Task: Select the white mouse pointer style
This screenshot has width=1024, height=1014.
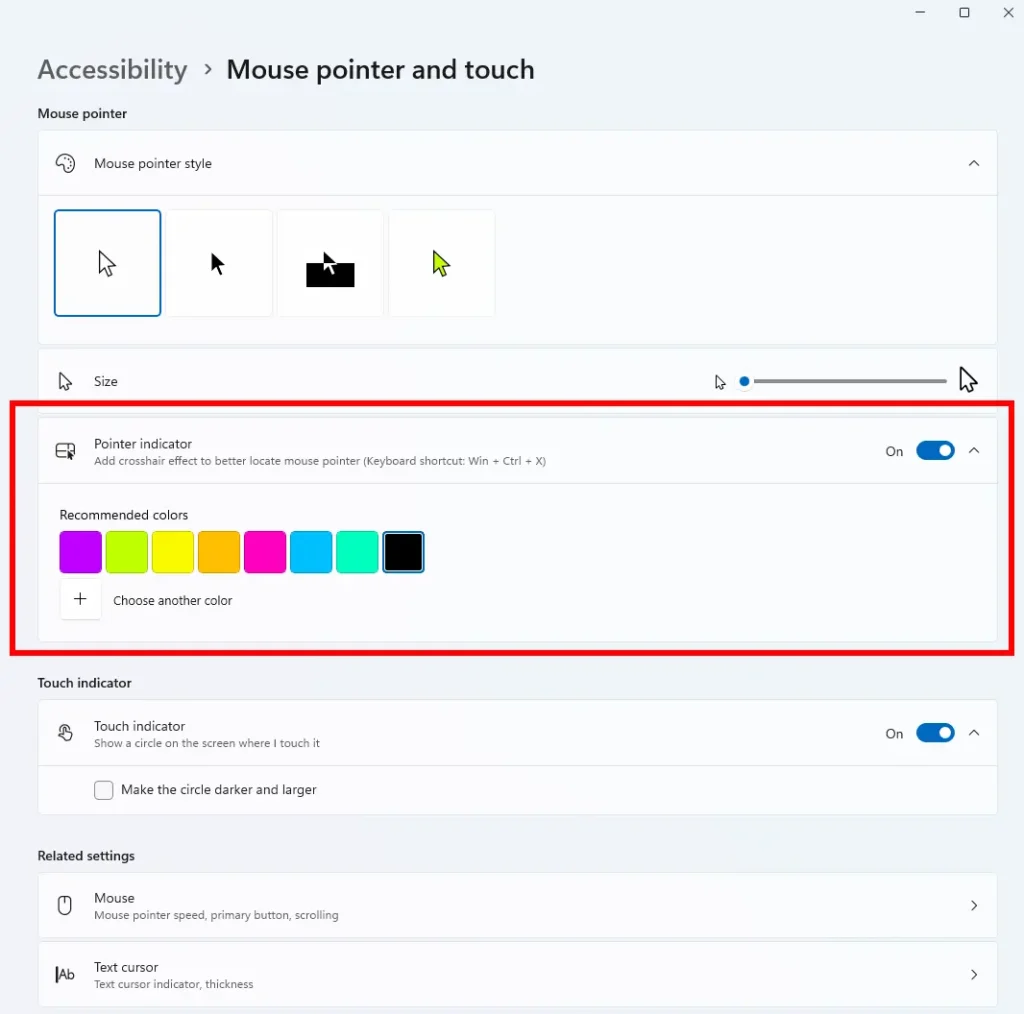Action: pos(107,262)
